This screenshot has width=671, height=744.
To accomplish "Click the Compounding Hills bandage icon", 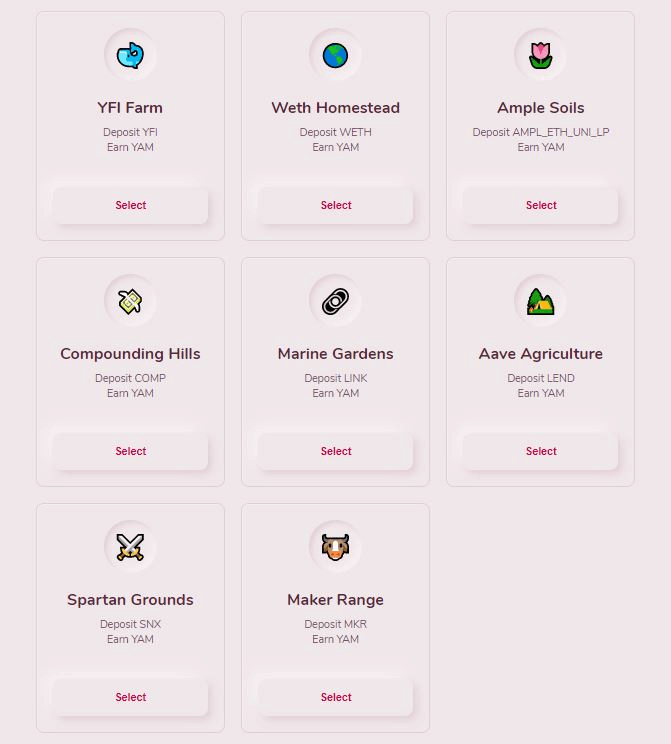I will (x=130, y=301).
